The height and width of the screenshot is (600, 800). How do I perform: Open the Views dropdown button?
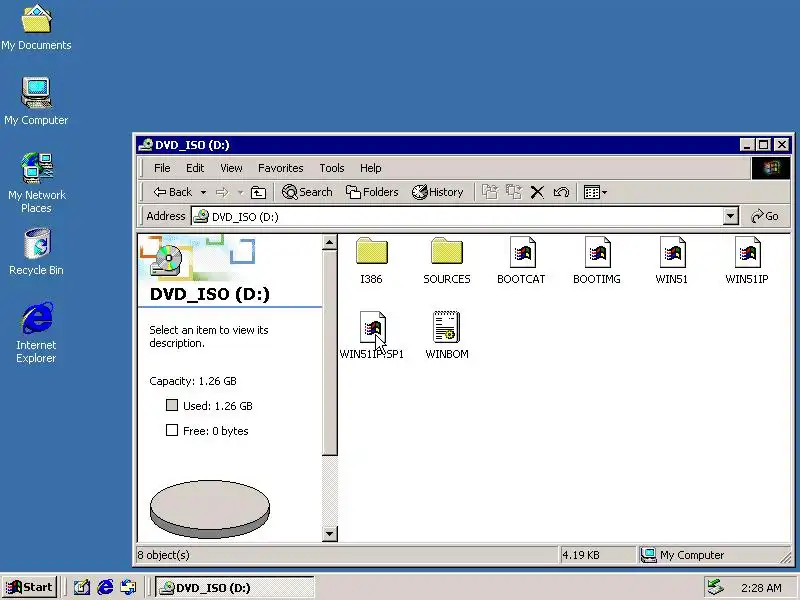click(x=595, y=192)
